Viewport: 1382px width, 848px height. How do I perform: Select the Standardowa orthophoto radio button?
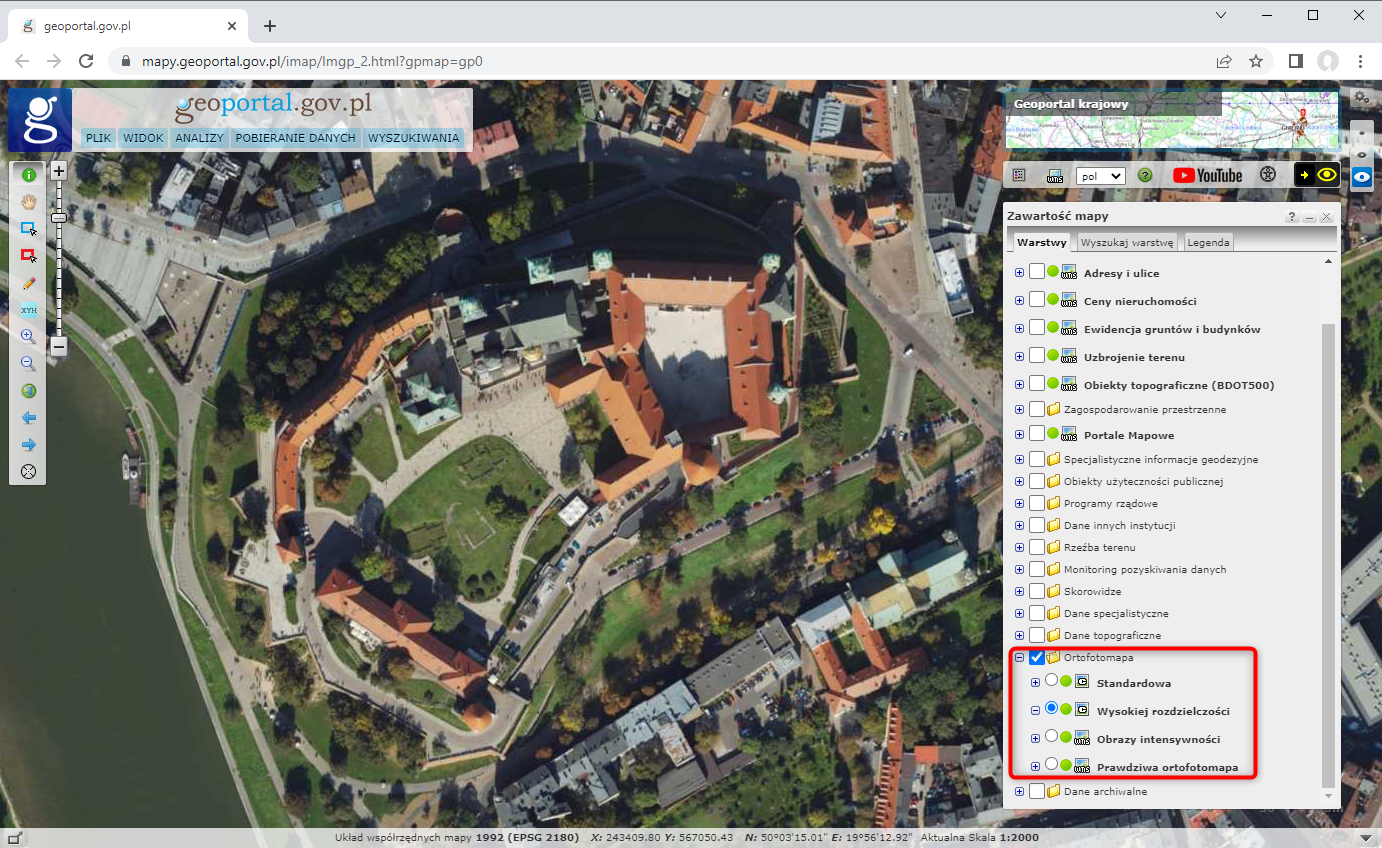point(1051,681)
